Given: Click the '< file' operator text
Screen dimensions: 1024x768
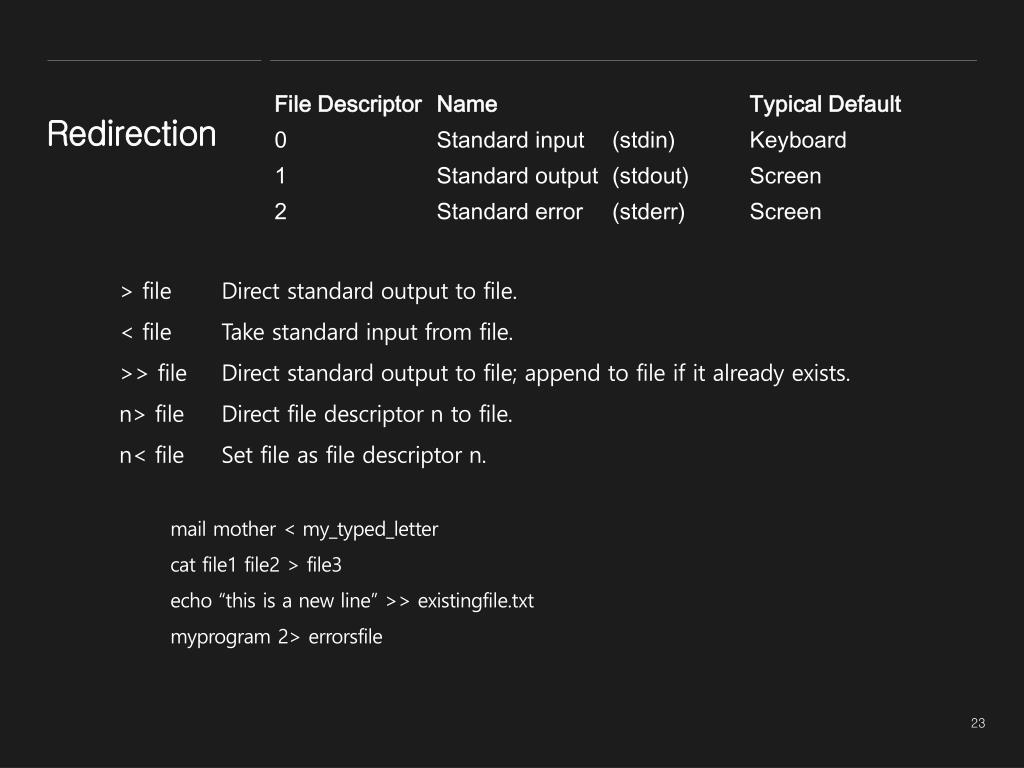Looking at the screenshot, I should (x=146, y=332).
